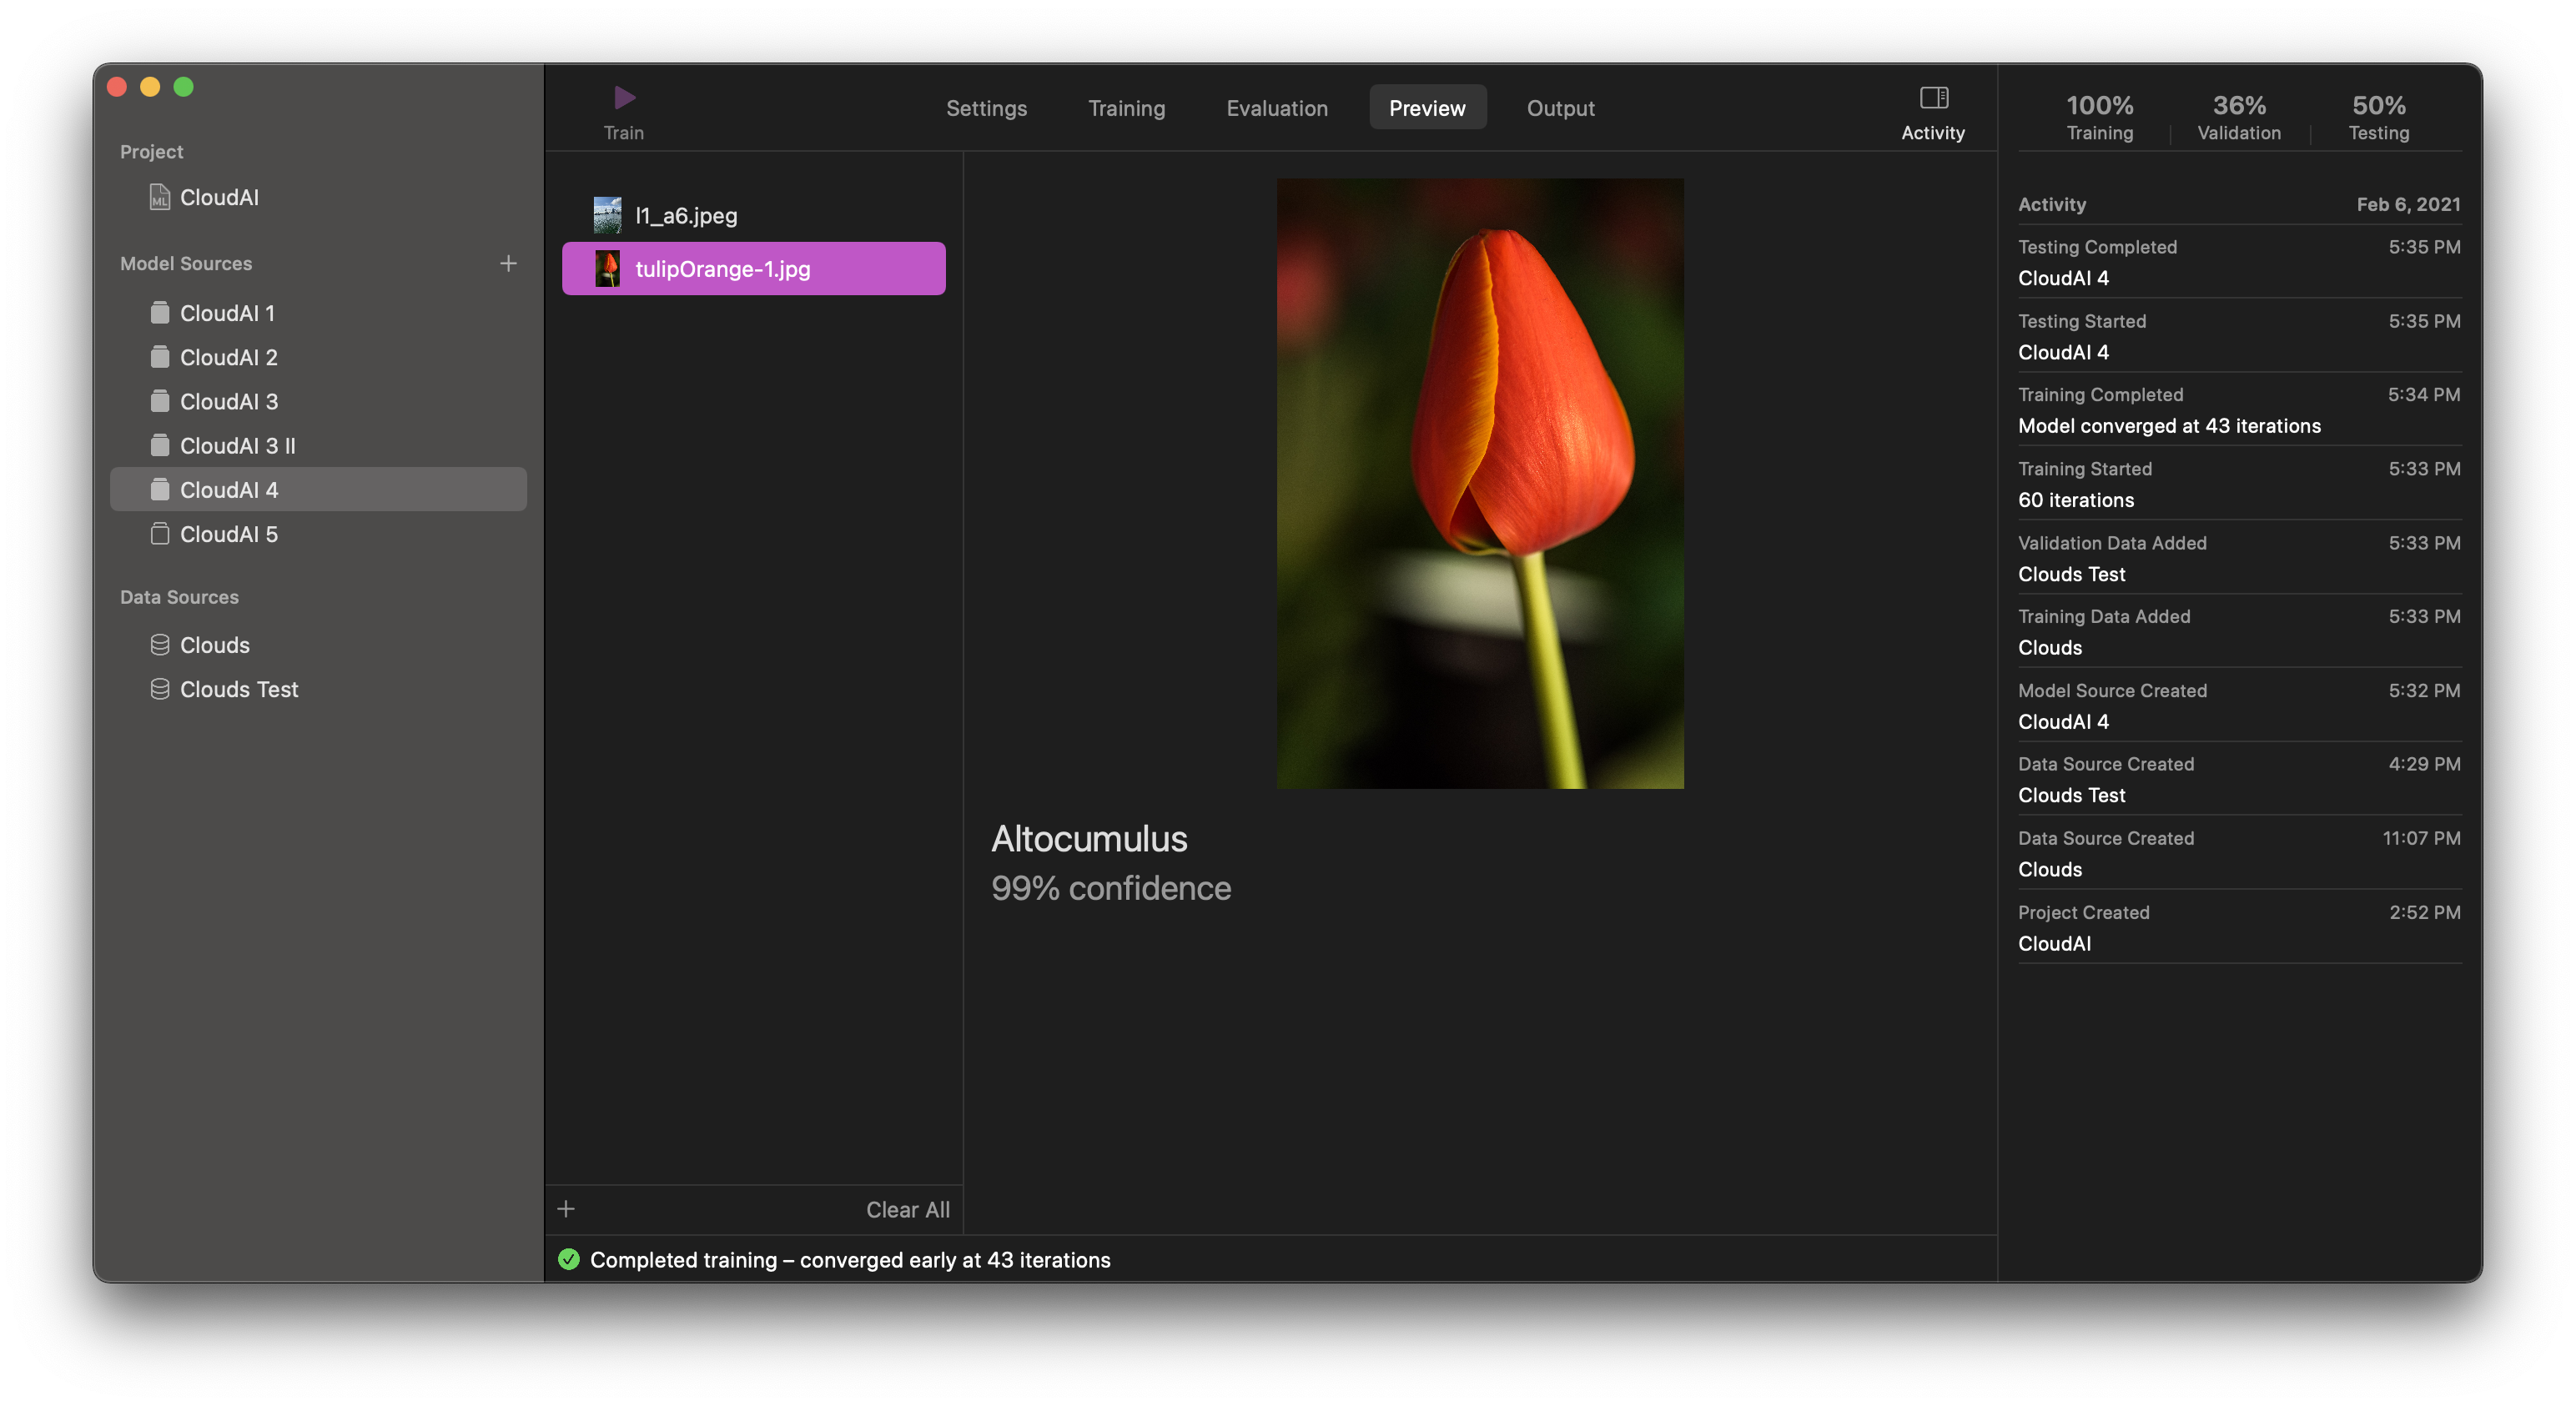The image size is (2576, 1406).
Task: Select the Evaluation tab
Action: coord(1278,108)
